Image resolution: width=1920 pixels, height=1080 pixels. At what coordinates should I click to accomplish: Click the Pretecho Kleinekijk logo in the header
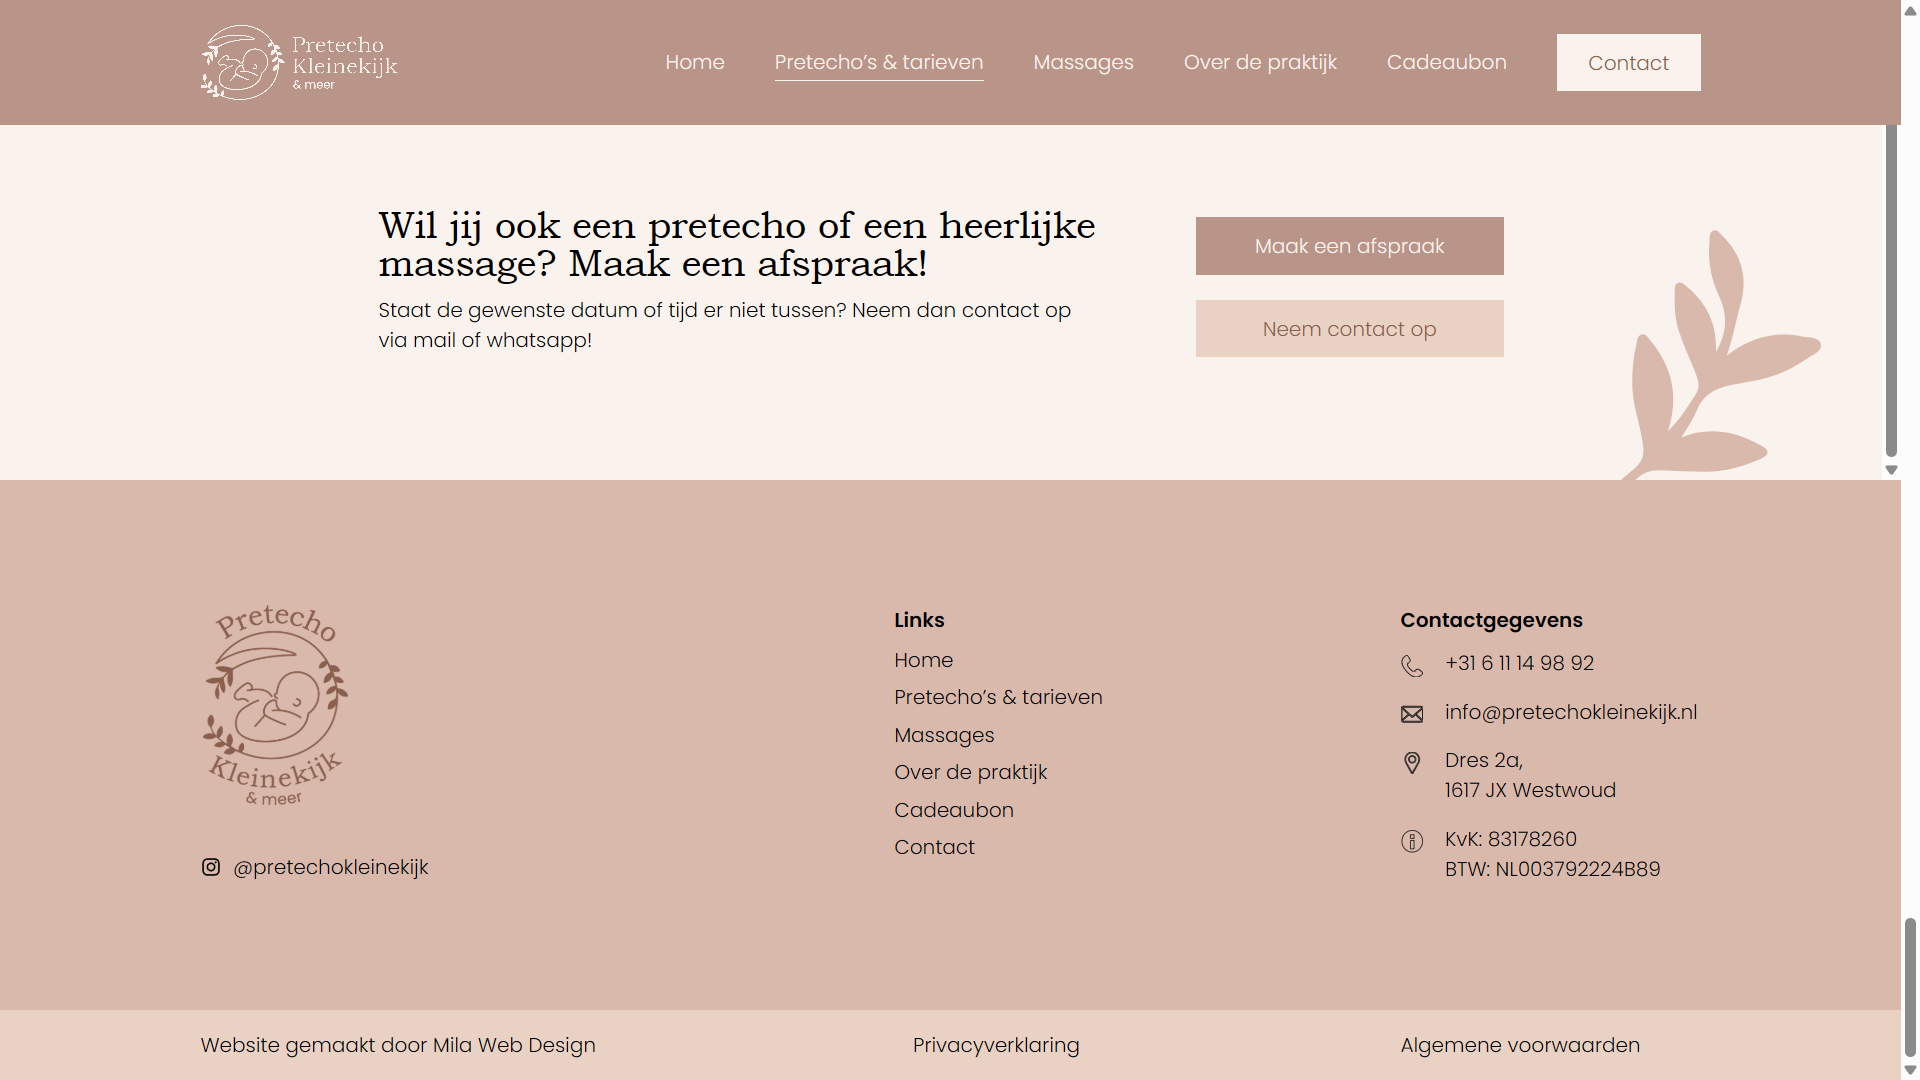(298, 62)
